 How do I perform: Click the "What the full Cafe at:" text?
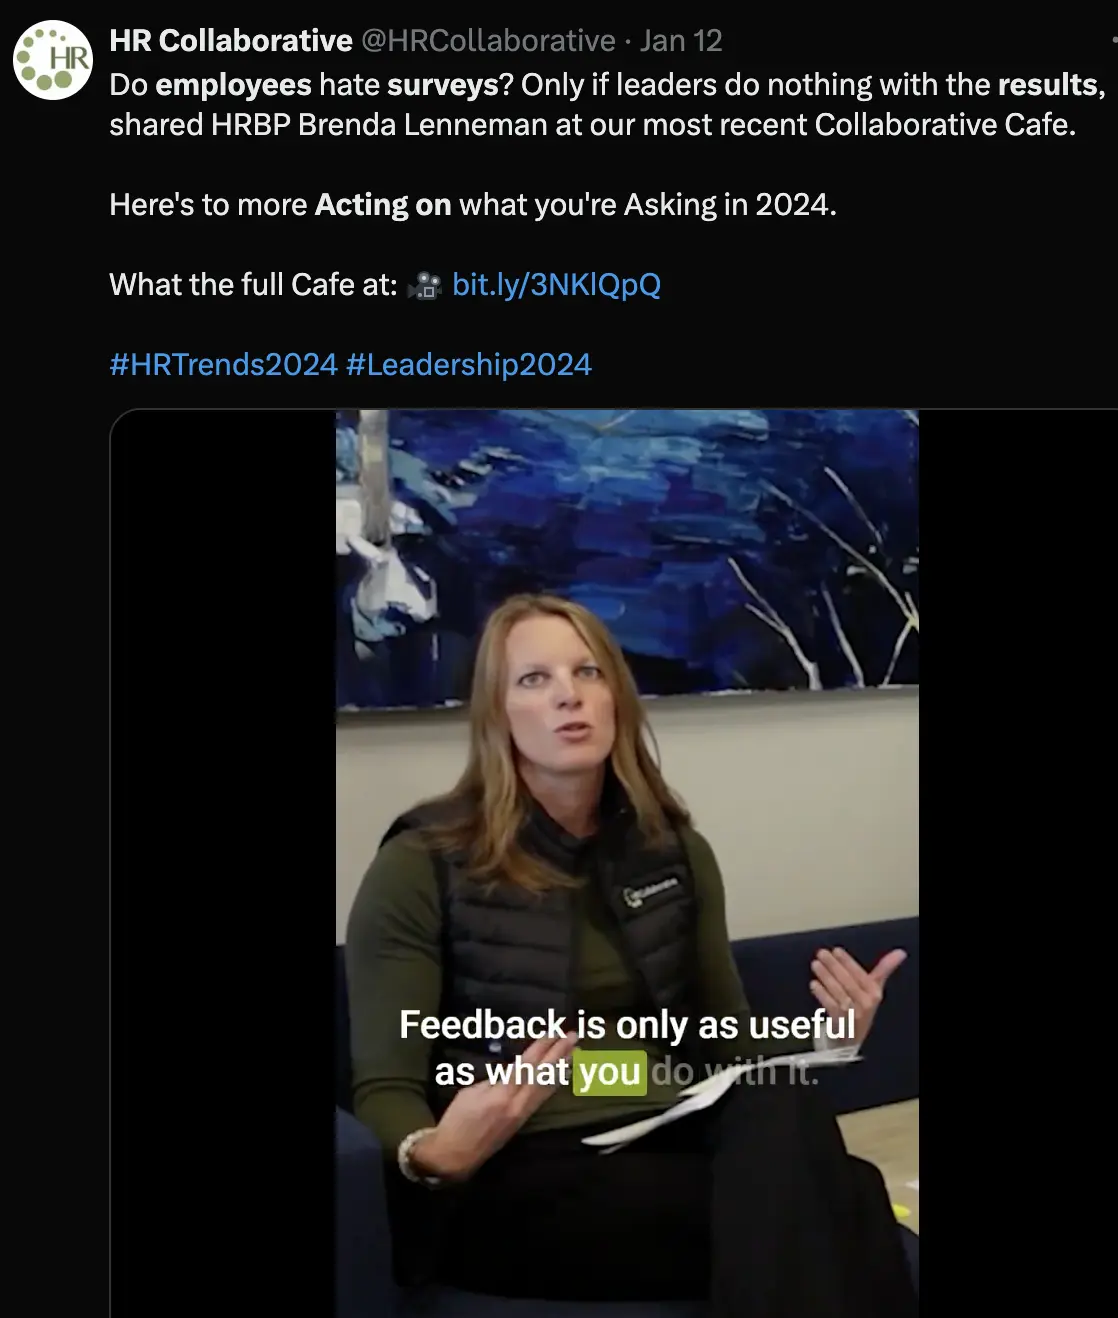(x=254, y=285)
